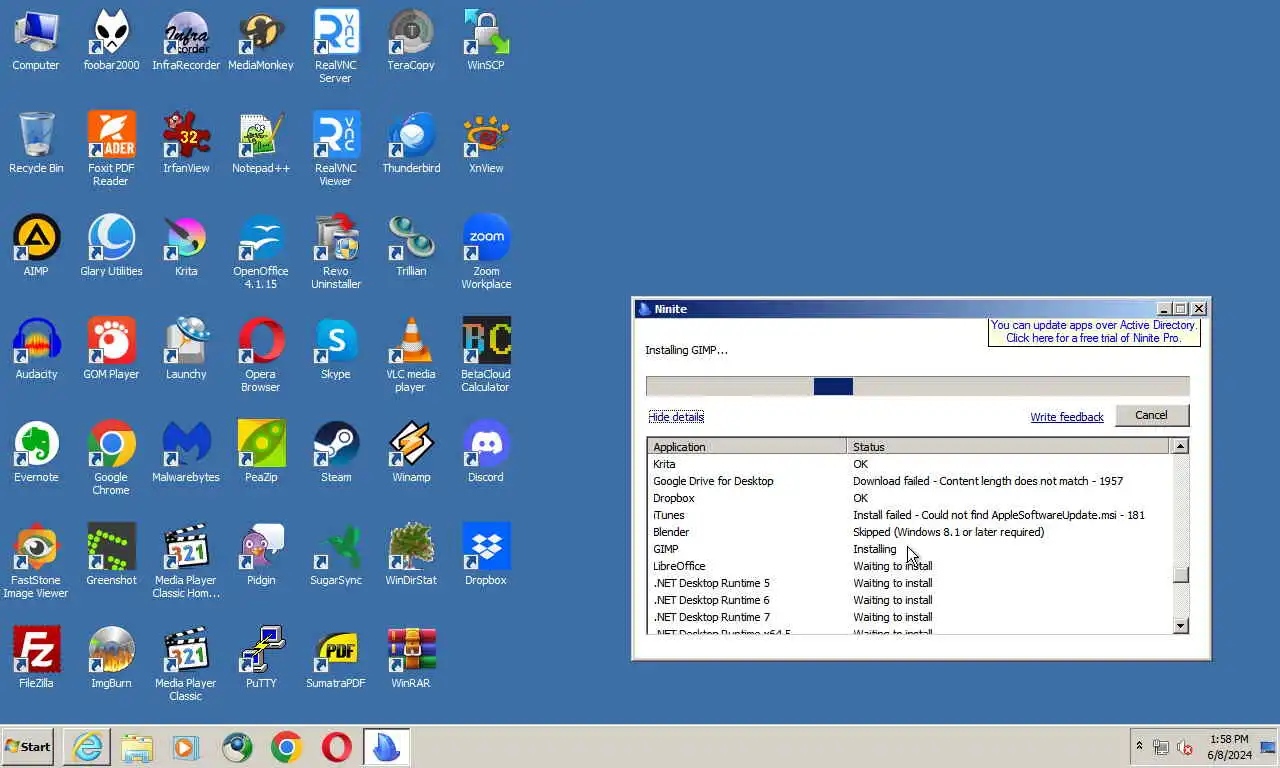1280x768 pixels.
Task: Open the WinSCP shortcut
Action: point(486,41)
